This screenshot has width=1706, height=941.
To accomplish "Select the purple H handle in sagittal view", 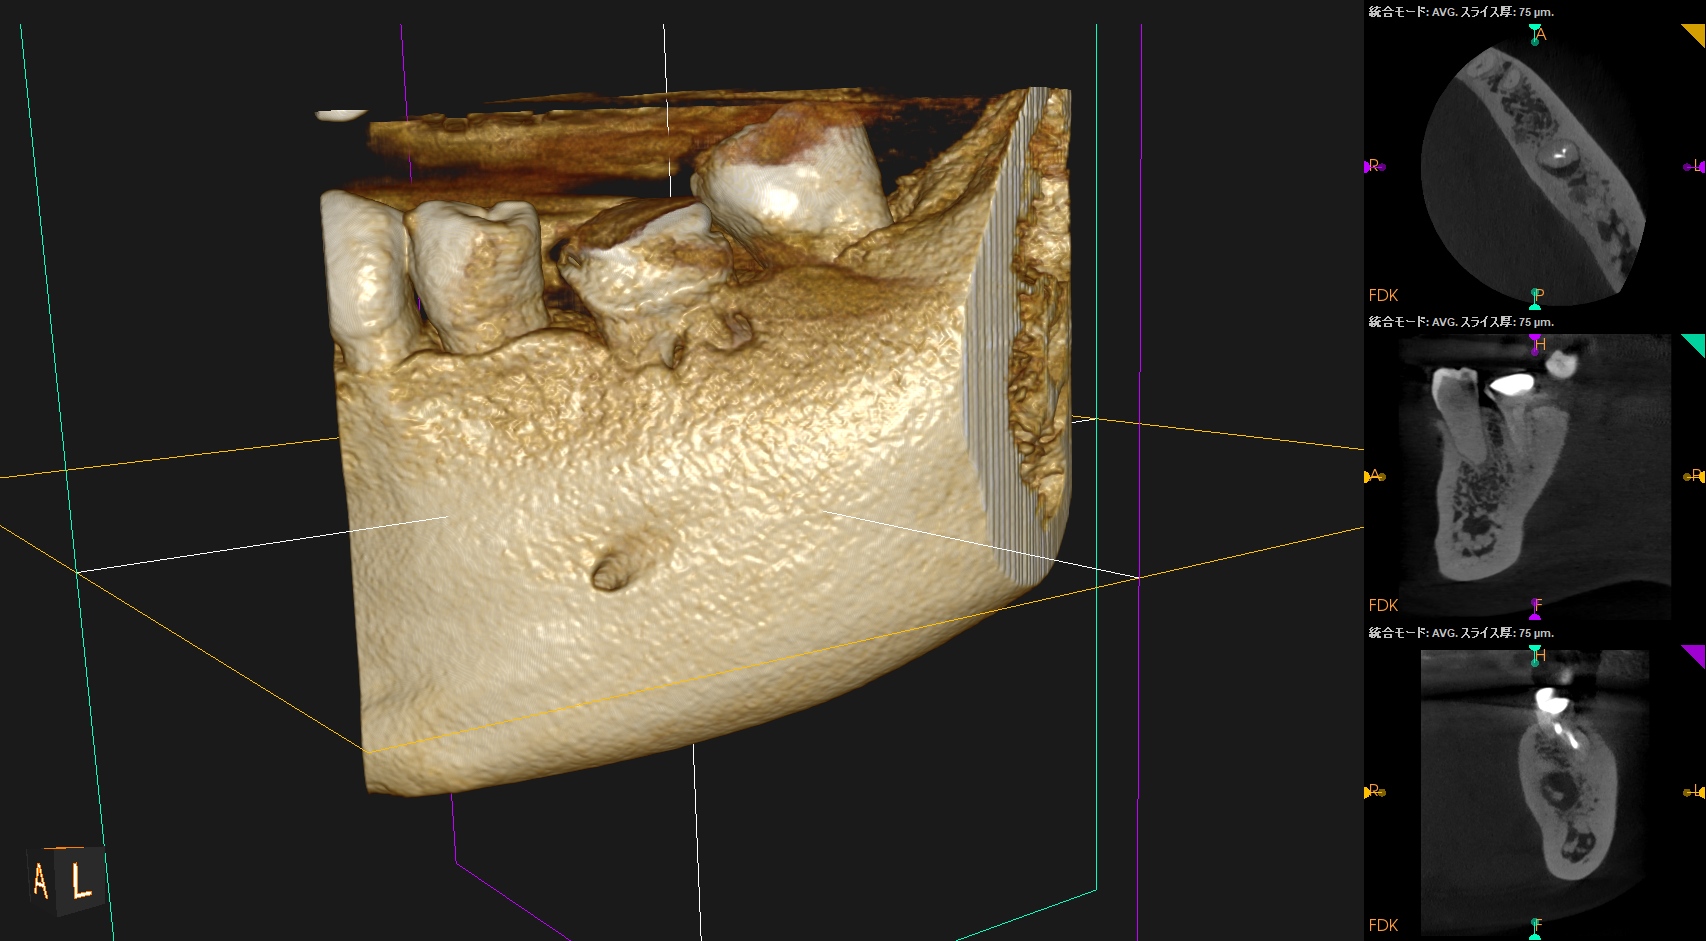I will pos(1535,345).
